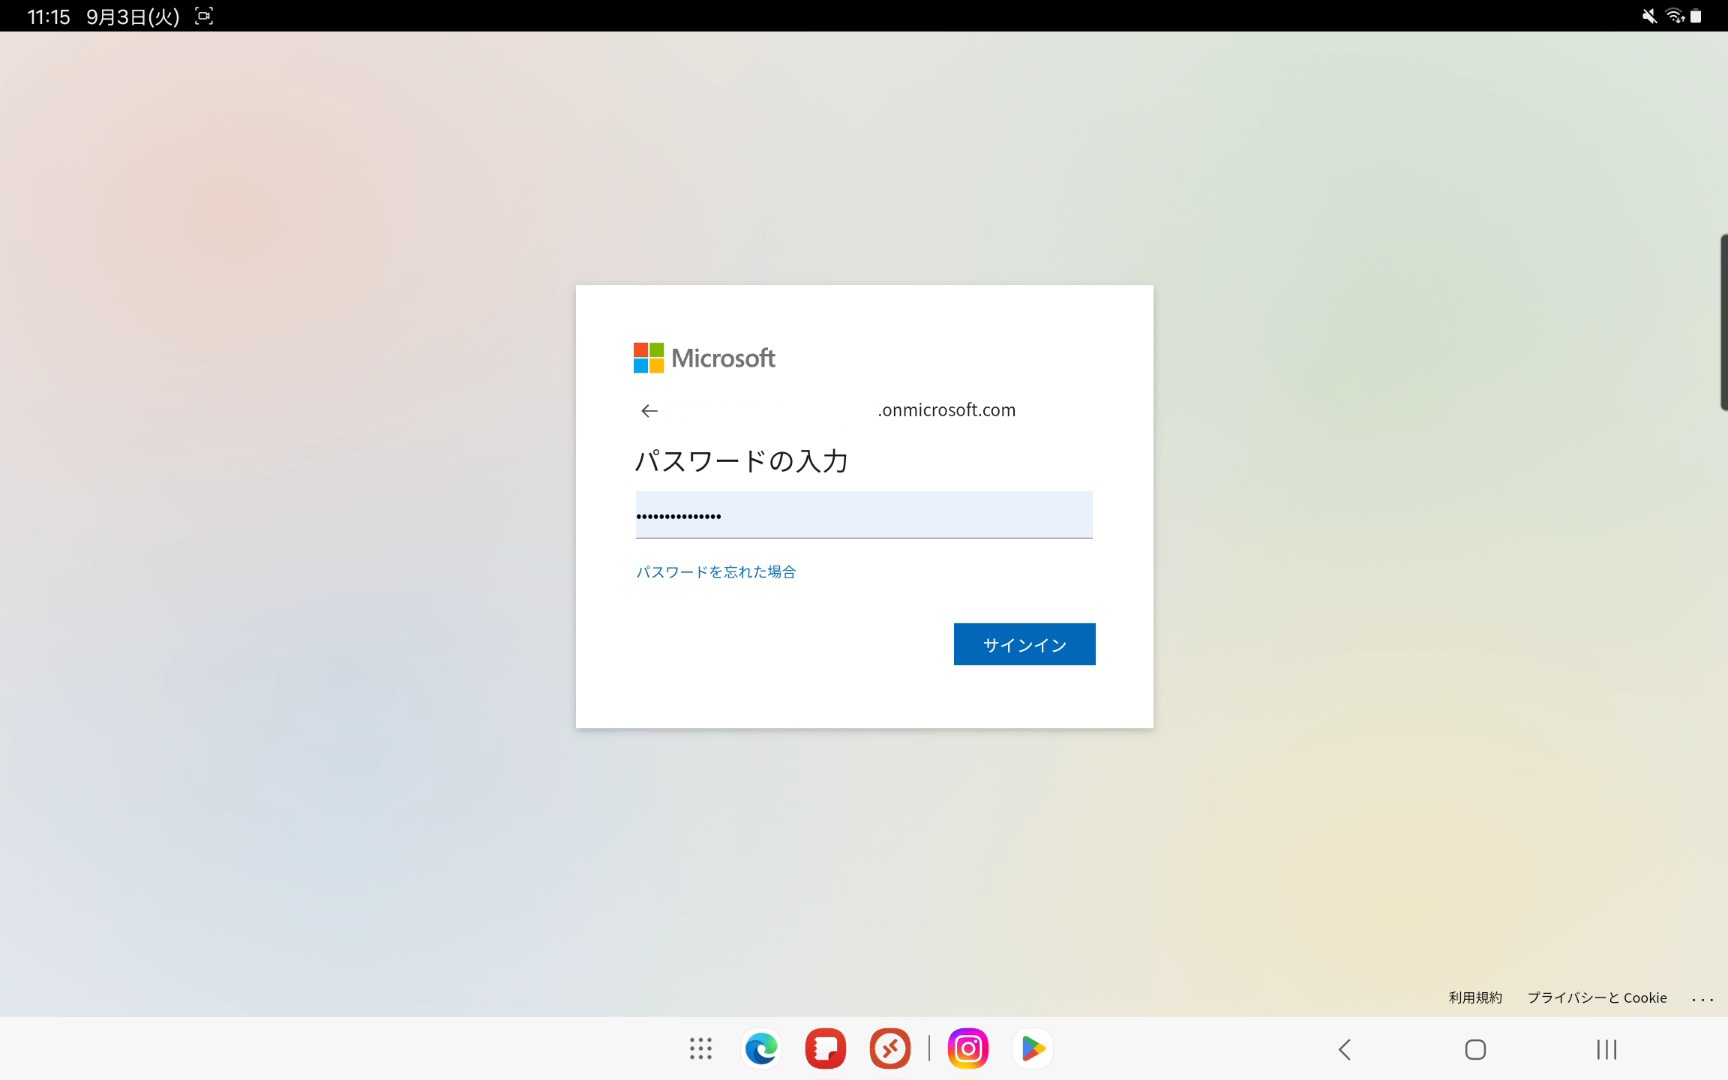
Task: Click the サインイン button
Action: [x=1024, y=644]
